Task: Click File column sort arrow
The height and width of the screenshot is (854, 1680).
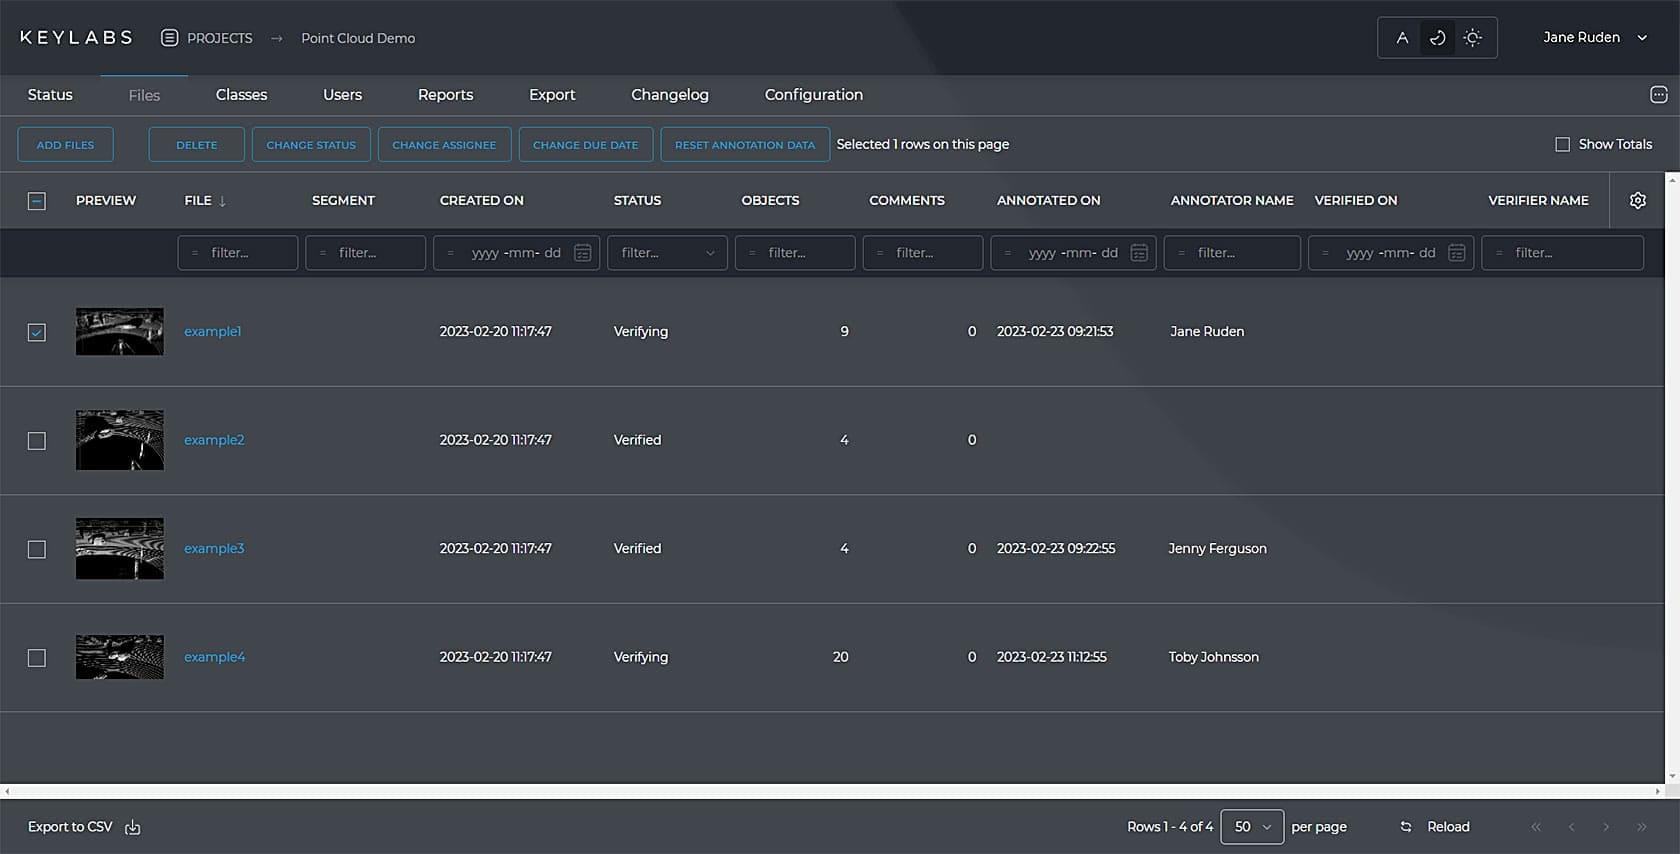Action: pos(222,201)
